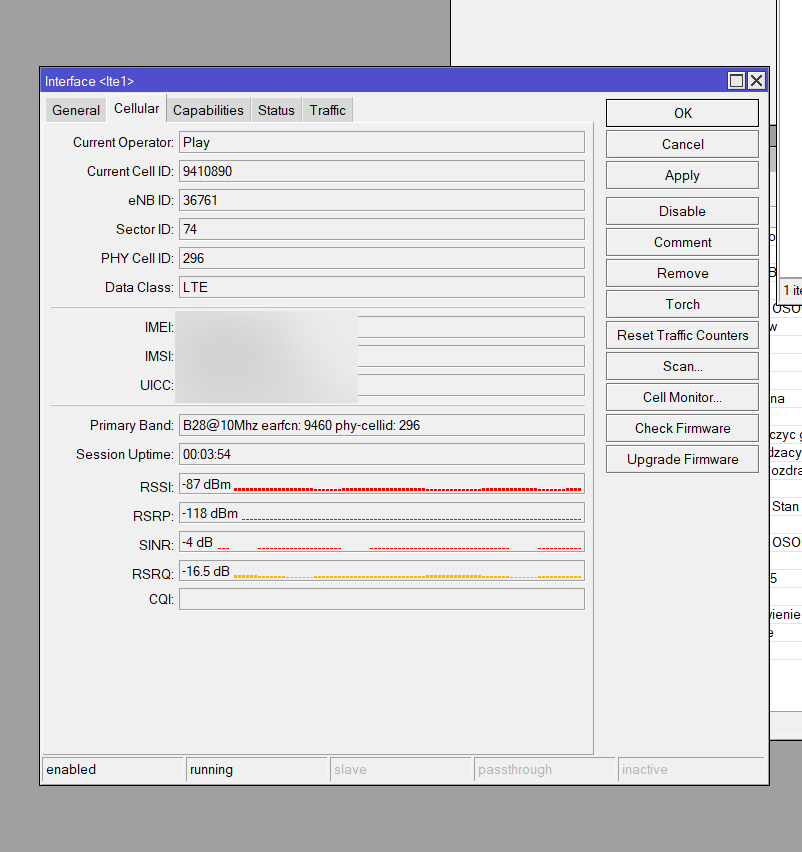
Task: Click the UICC label
Action: tap(156, 385)
